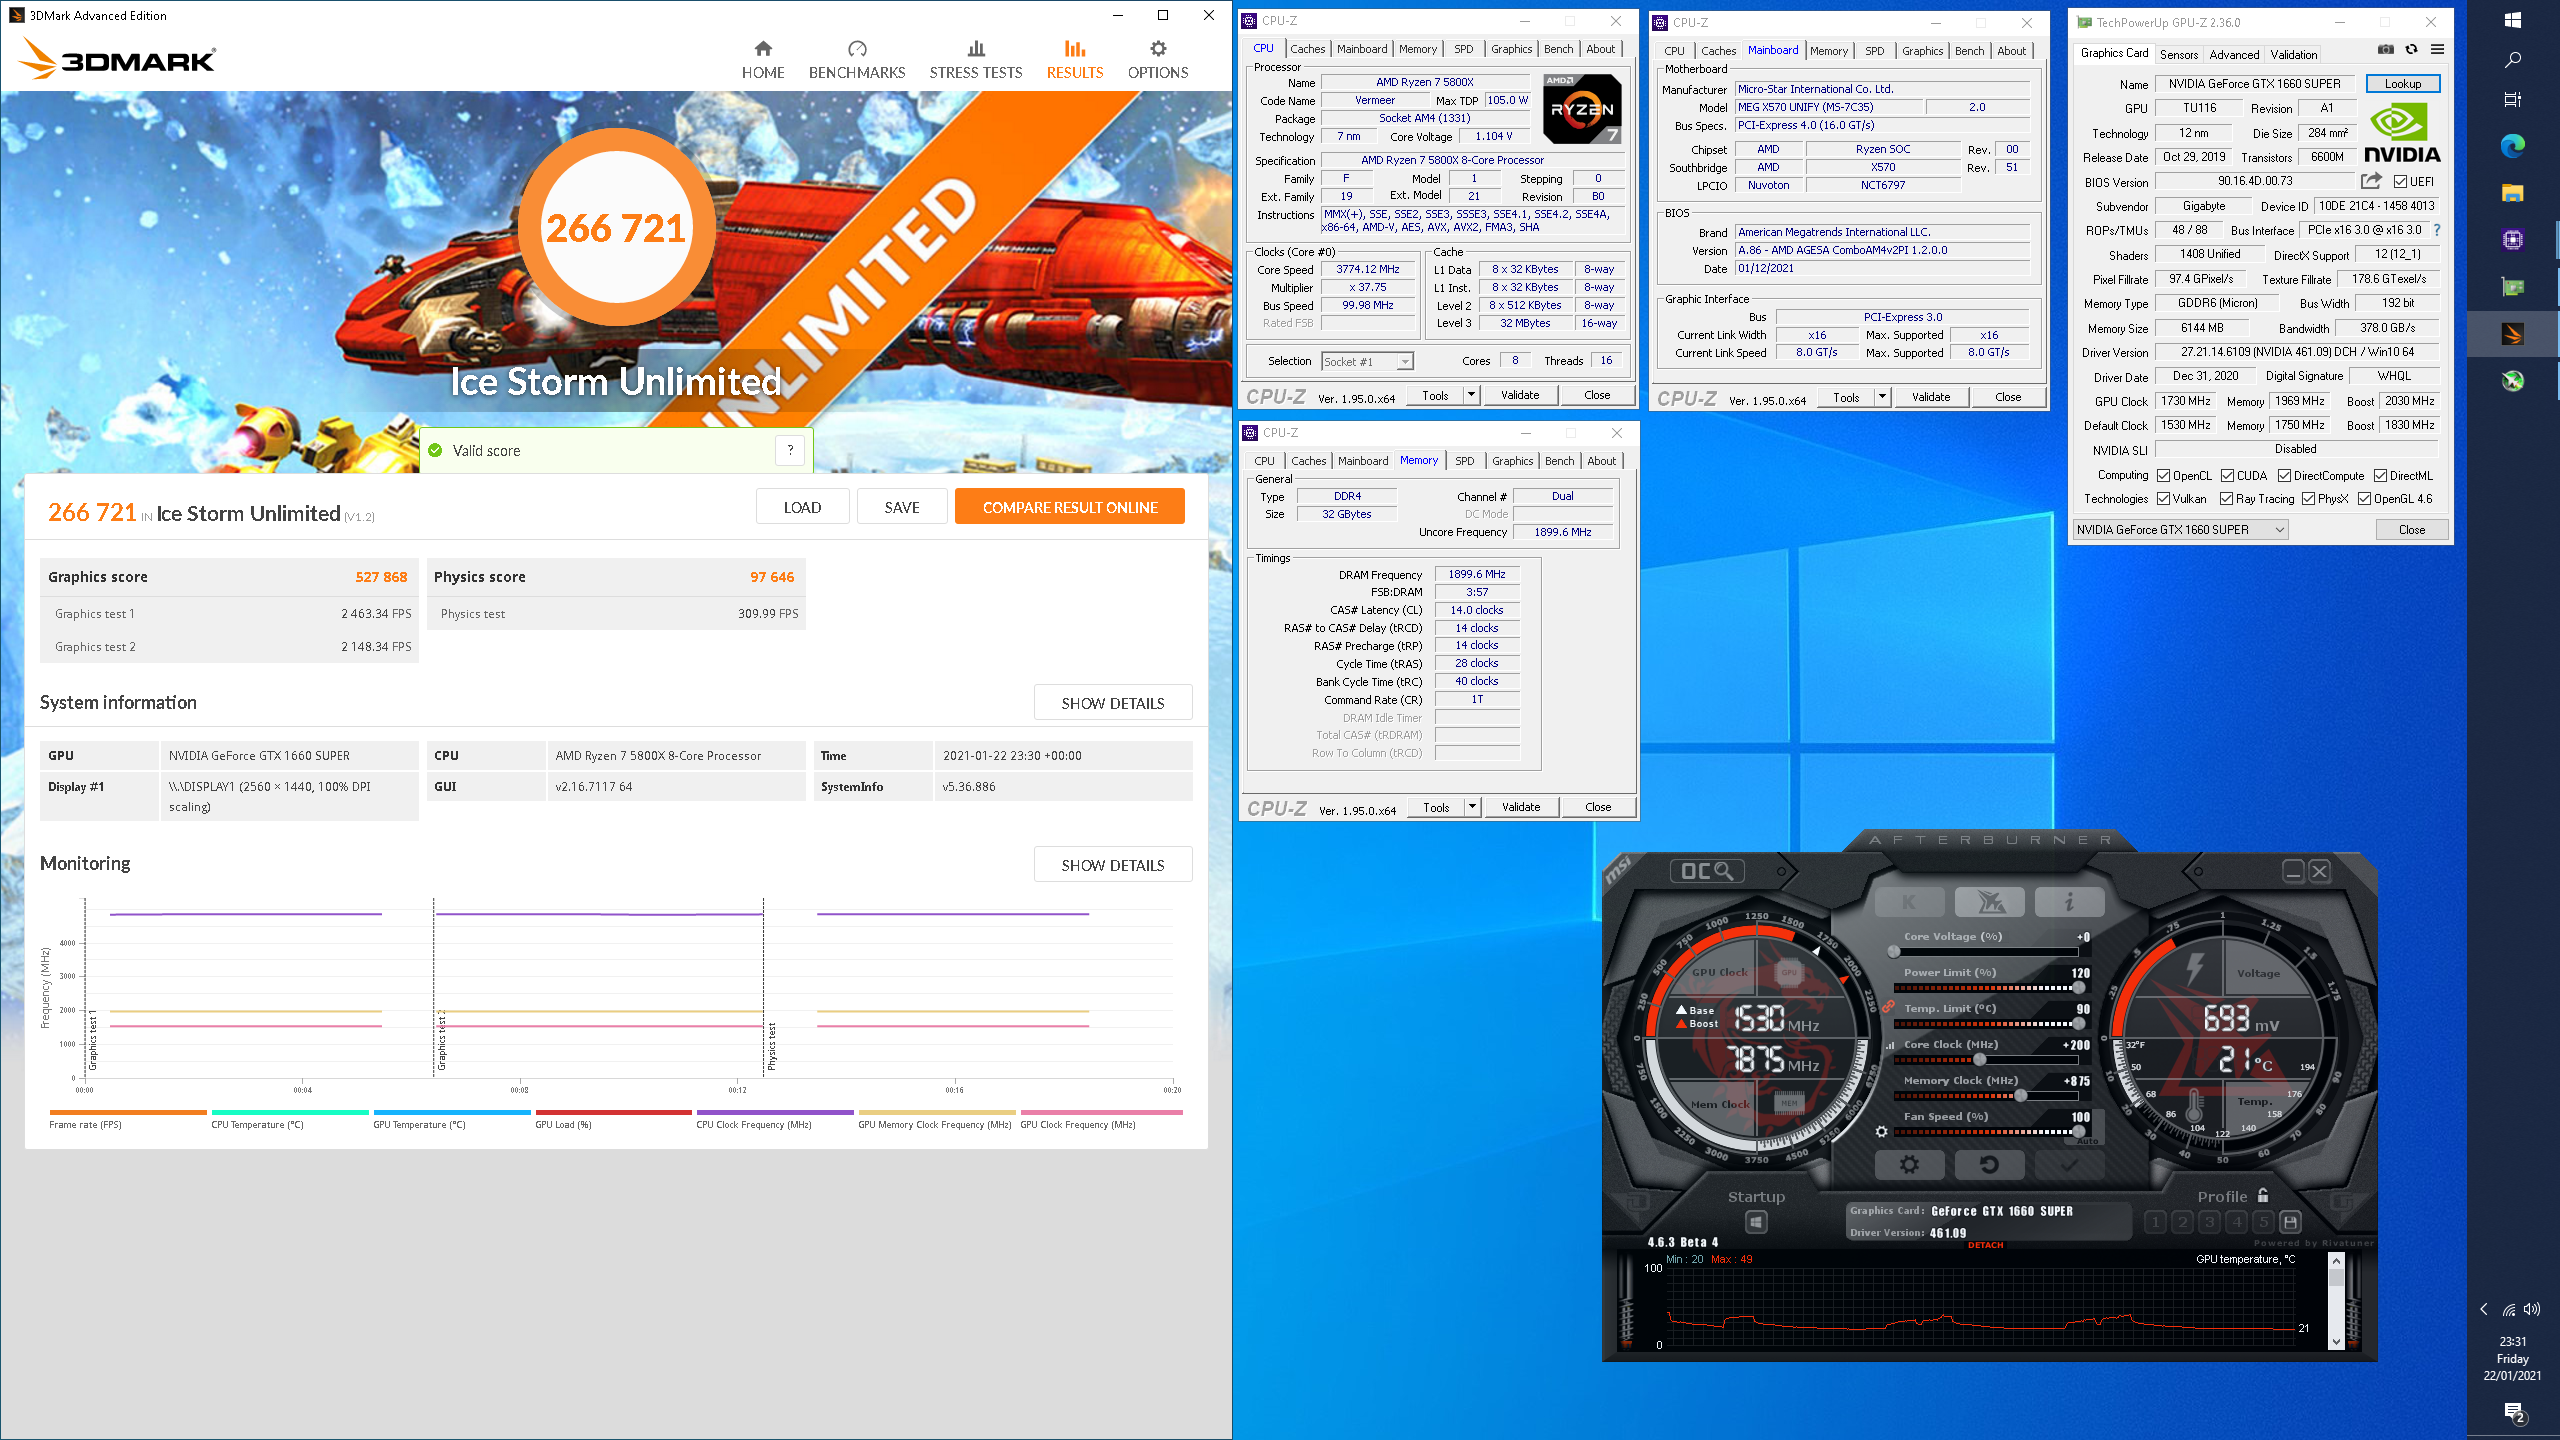The width and height of the screenshot is (2560, 1440).
Task: Open Tools dropdown arrow in CPU-Z Memory window
Action: 1472,807
